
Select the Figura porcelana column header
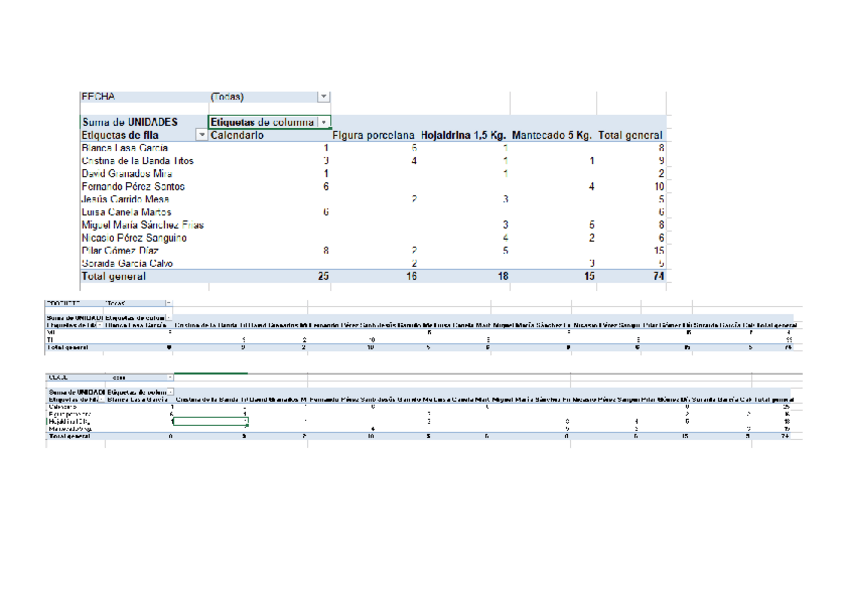click(x=373, y=135)
